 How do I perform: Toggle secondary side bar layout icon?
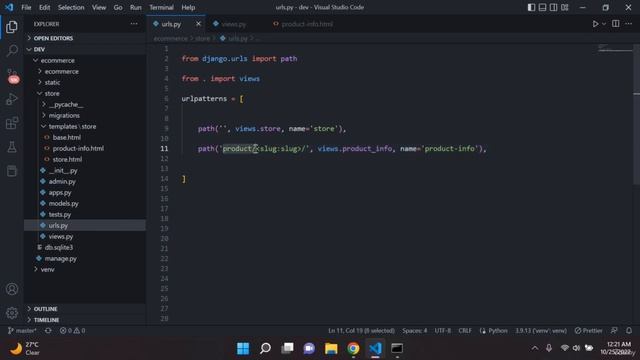[x=553, y=7]
